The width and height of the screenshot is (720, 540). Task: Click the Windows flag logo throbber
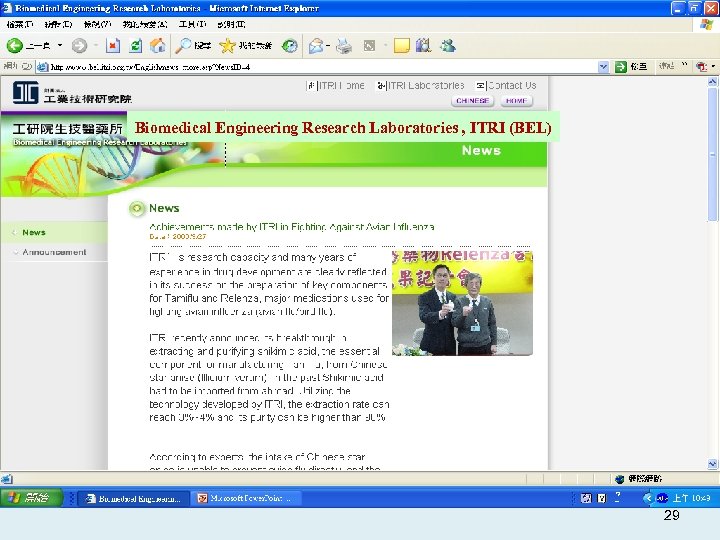coord(707,25)
